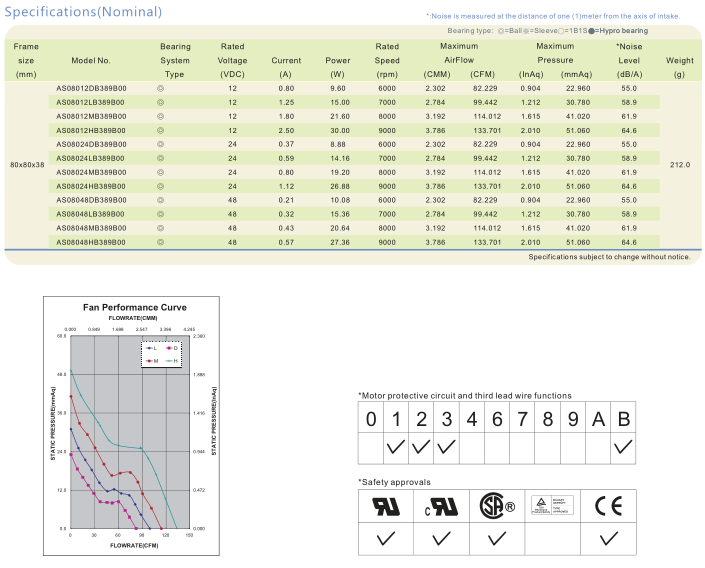Image resolution: width=705 pixels, height=568 pixels.
Task: Click the M series legend marker in chart
Action: (x=149, y=361)
